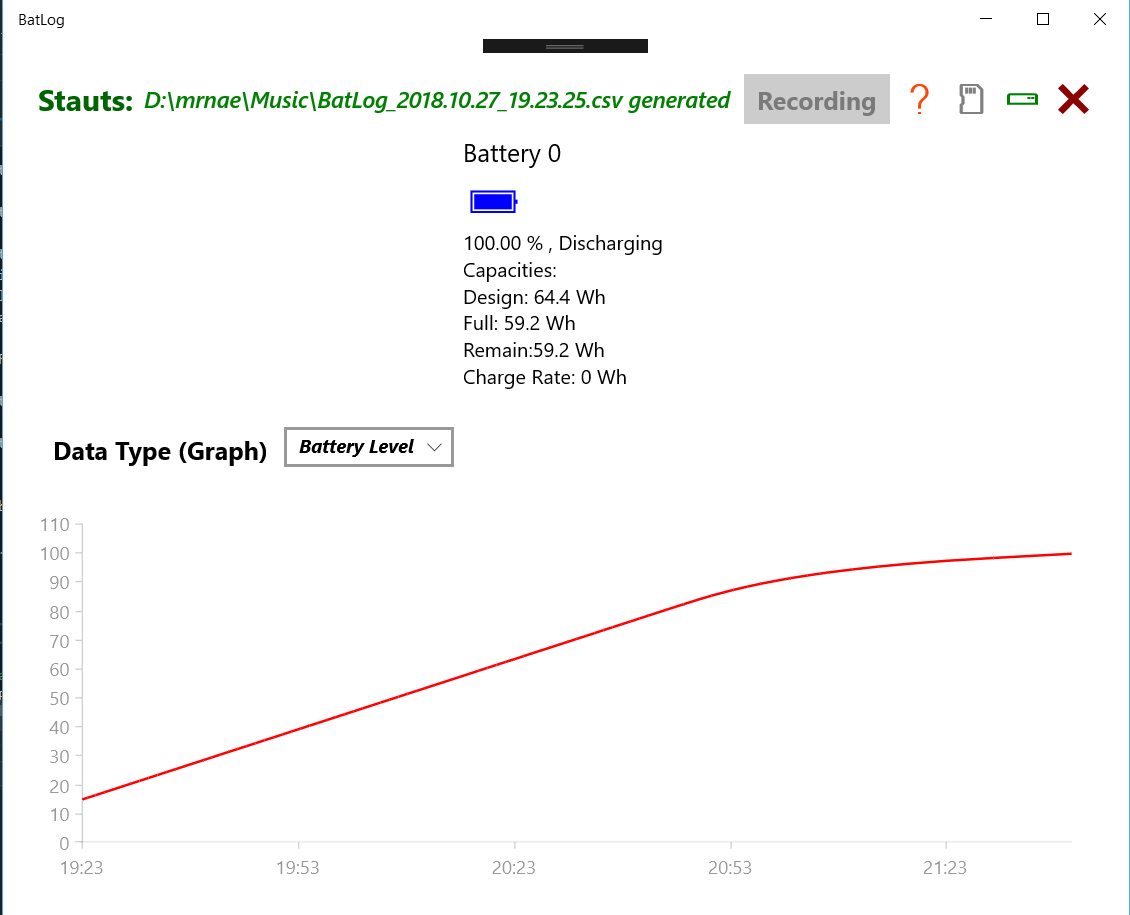Image resolution: width=1130 pixels, height=915 pixels.
Task: Click the dark handle bar at the top
Action: coord(565,46)
